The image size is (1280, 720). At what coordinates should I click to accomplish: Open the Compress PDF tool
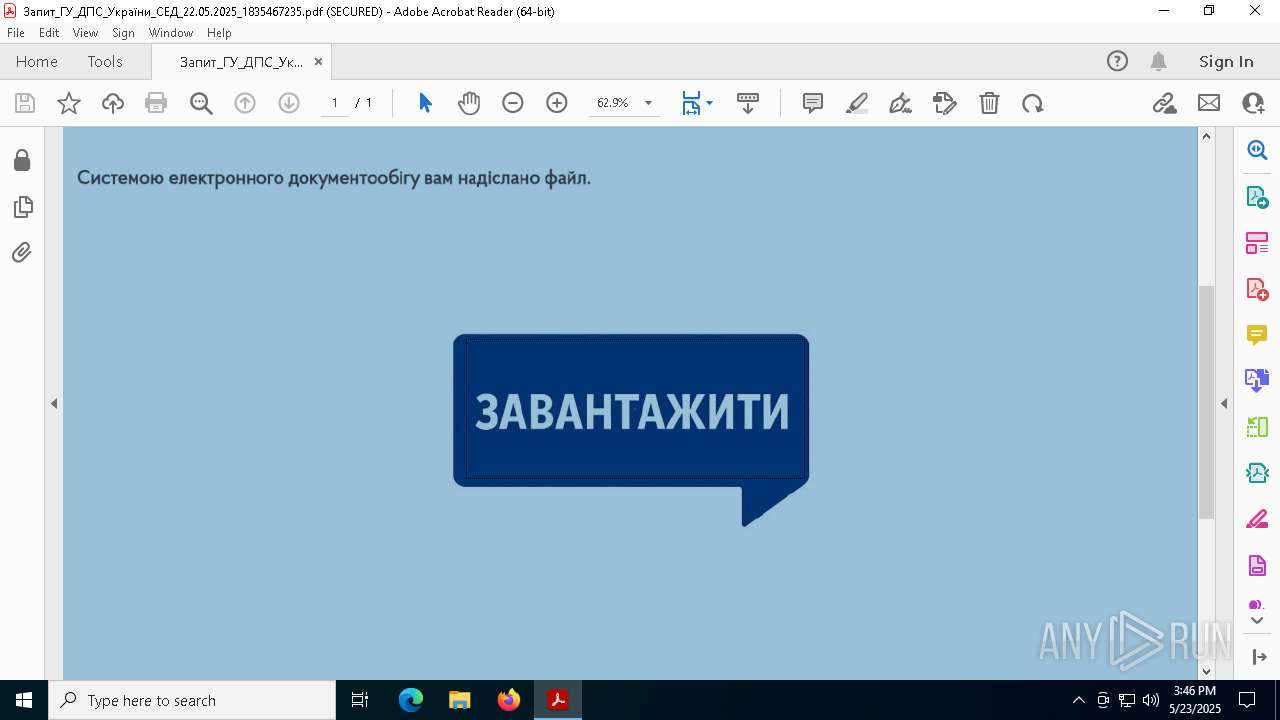(1257, 473)
